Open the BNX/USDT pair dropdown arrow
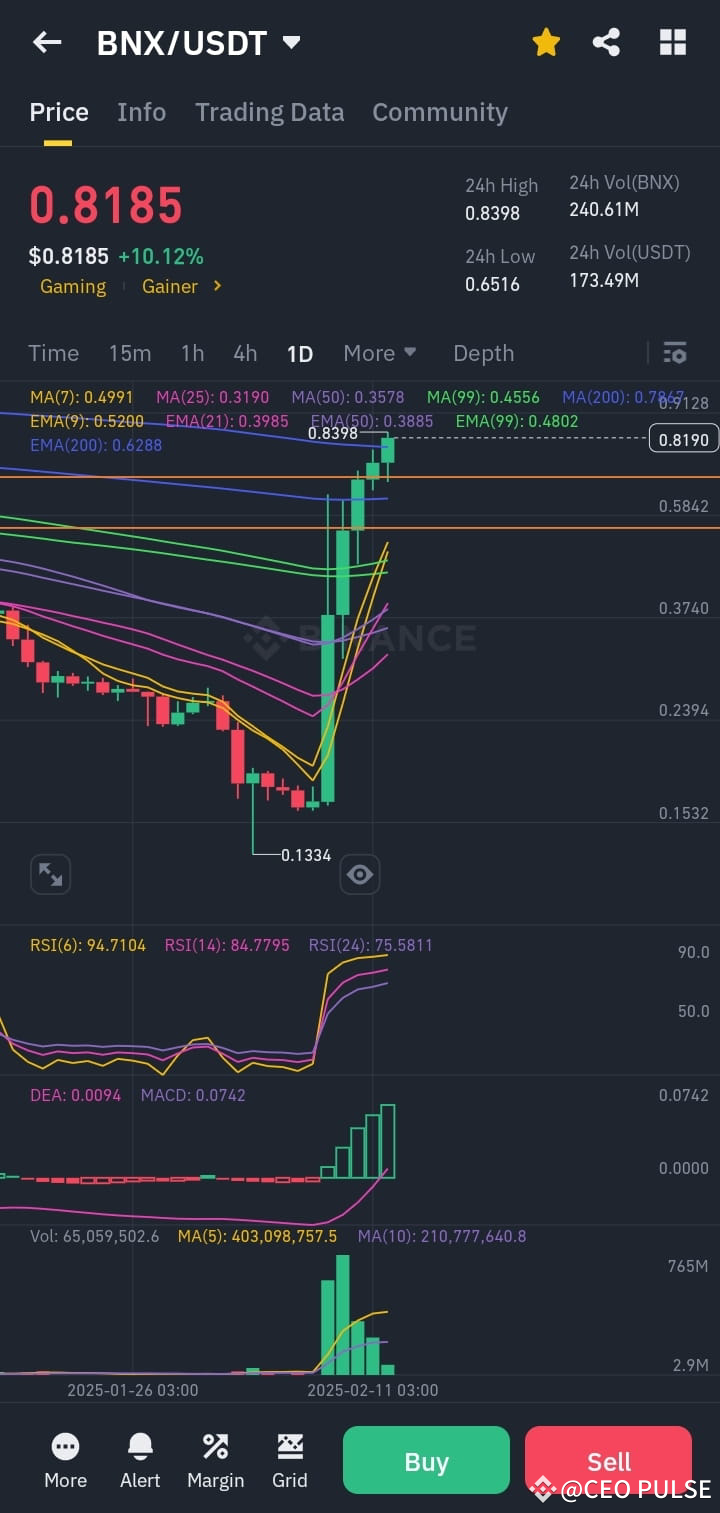 coord(291,43)
